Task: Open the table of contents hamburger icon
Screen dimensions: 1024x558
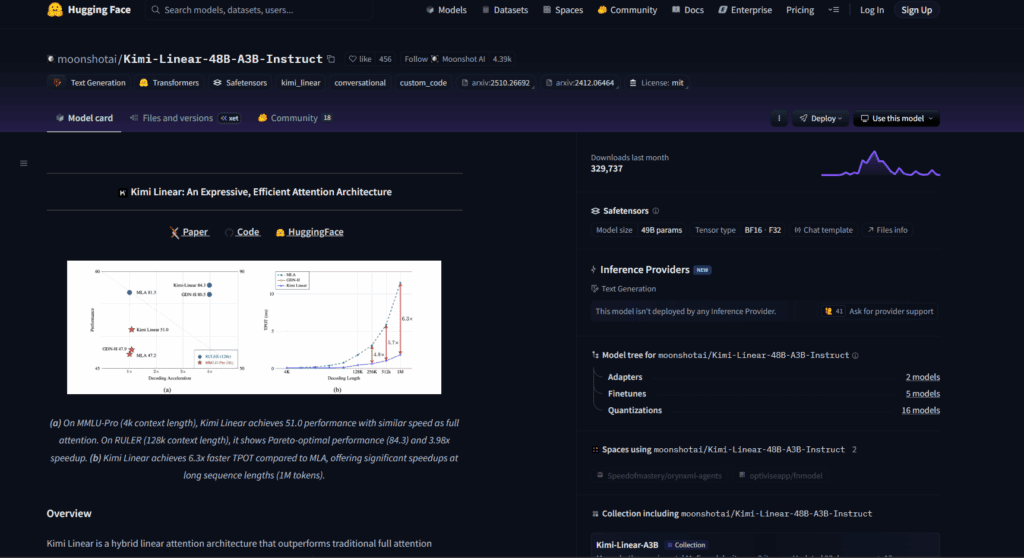Action: 24,163
